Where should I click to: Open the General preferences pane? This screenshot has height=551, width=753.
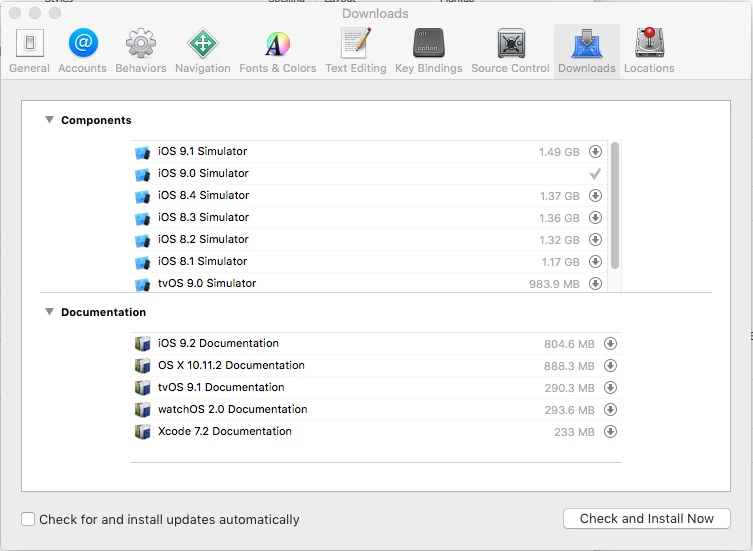[x=29, y=51]
